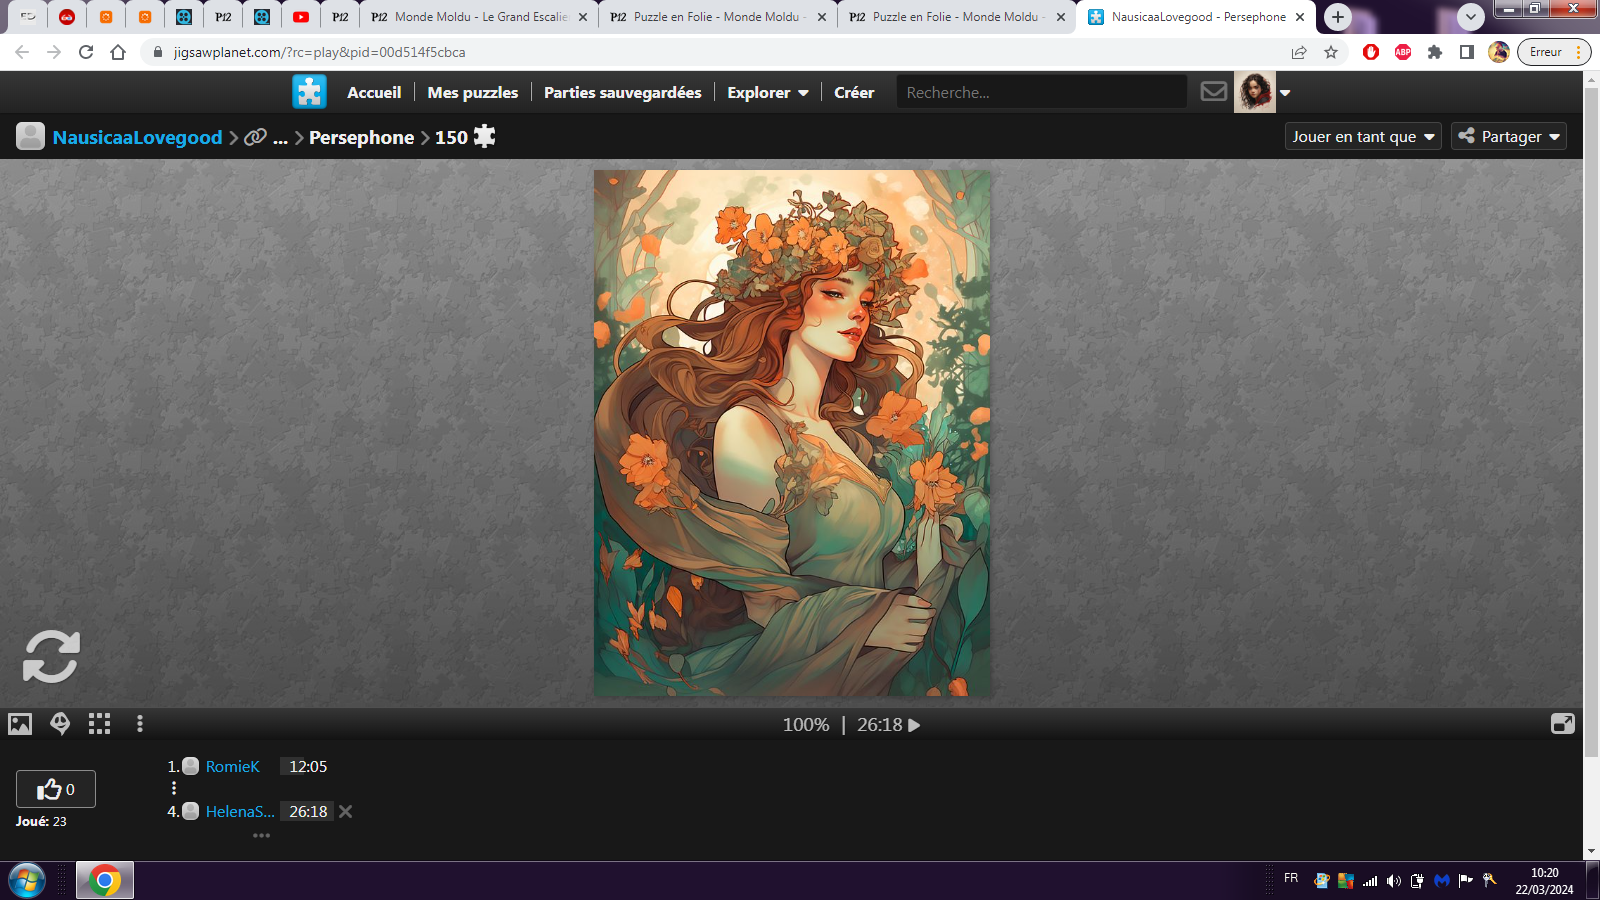Open Parties sauvegardées

[x=623, y=92]
